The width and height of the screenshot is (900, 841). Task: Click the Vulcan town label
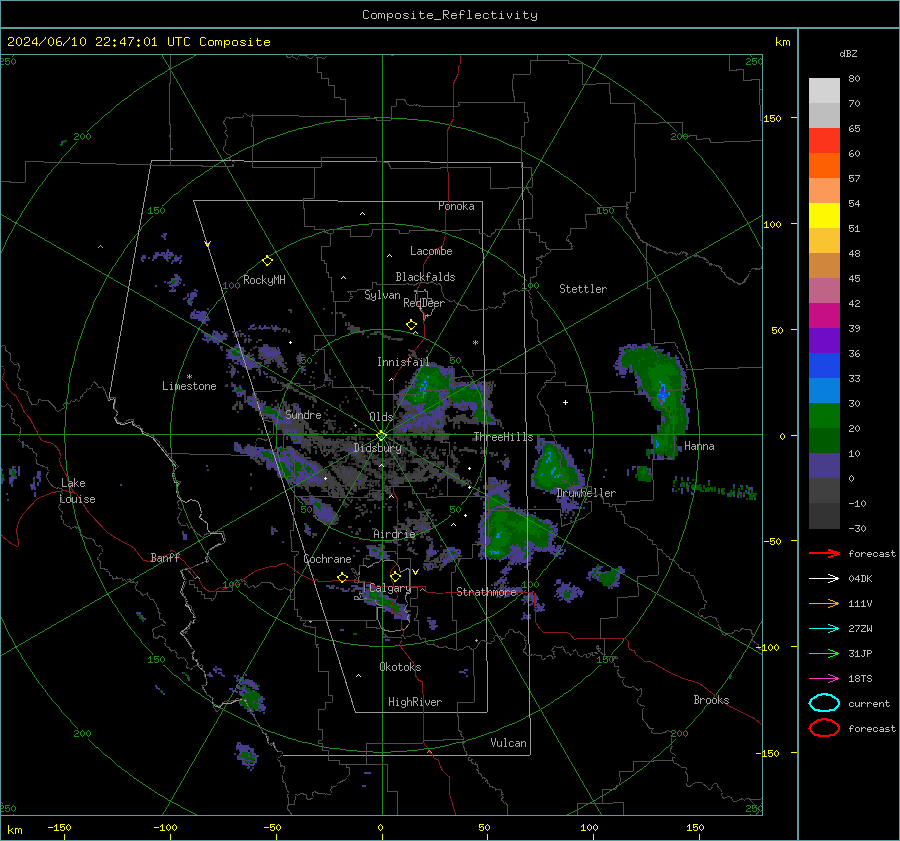point(508,743)
